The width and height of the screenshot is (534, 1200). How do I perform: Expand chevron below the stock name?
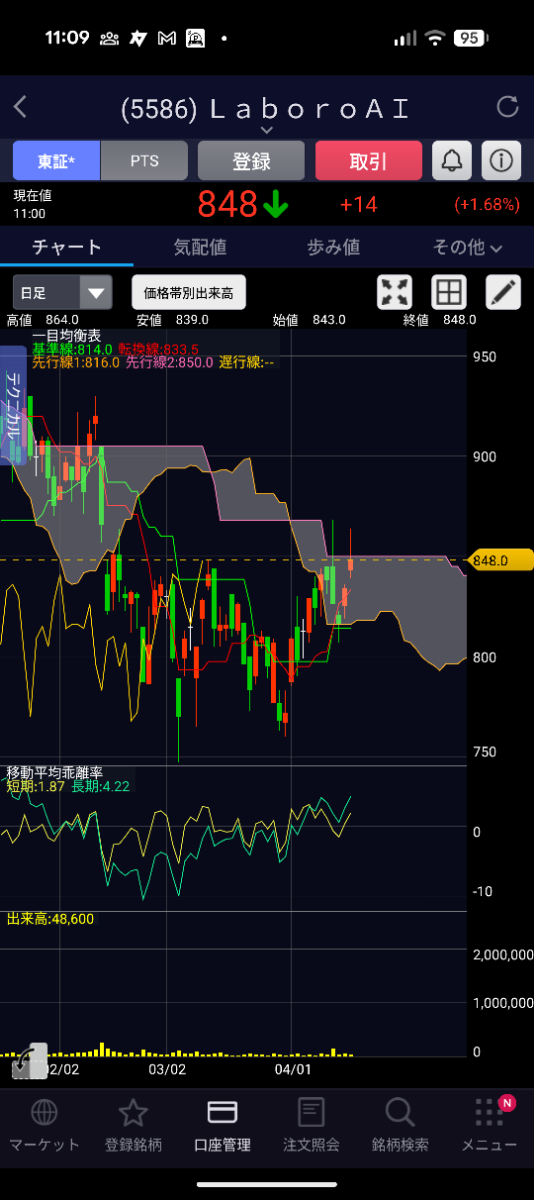(267, 130)
